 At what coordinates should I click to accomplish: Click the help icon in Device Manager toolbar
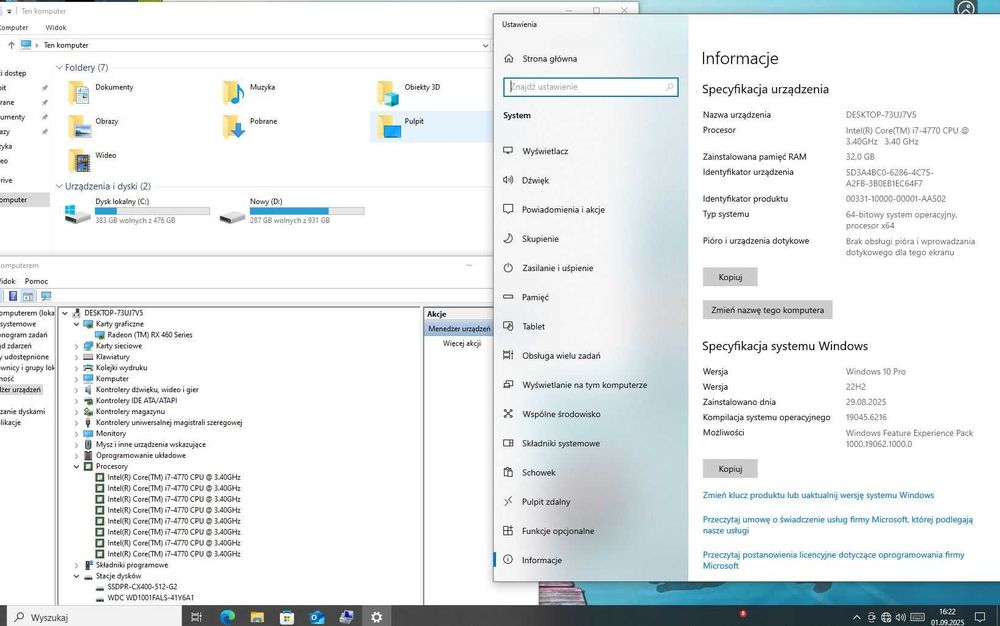(x=13, y=296)
